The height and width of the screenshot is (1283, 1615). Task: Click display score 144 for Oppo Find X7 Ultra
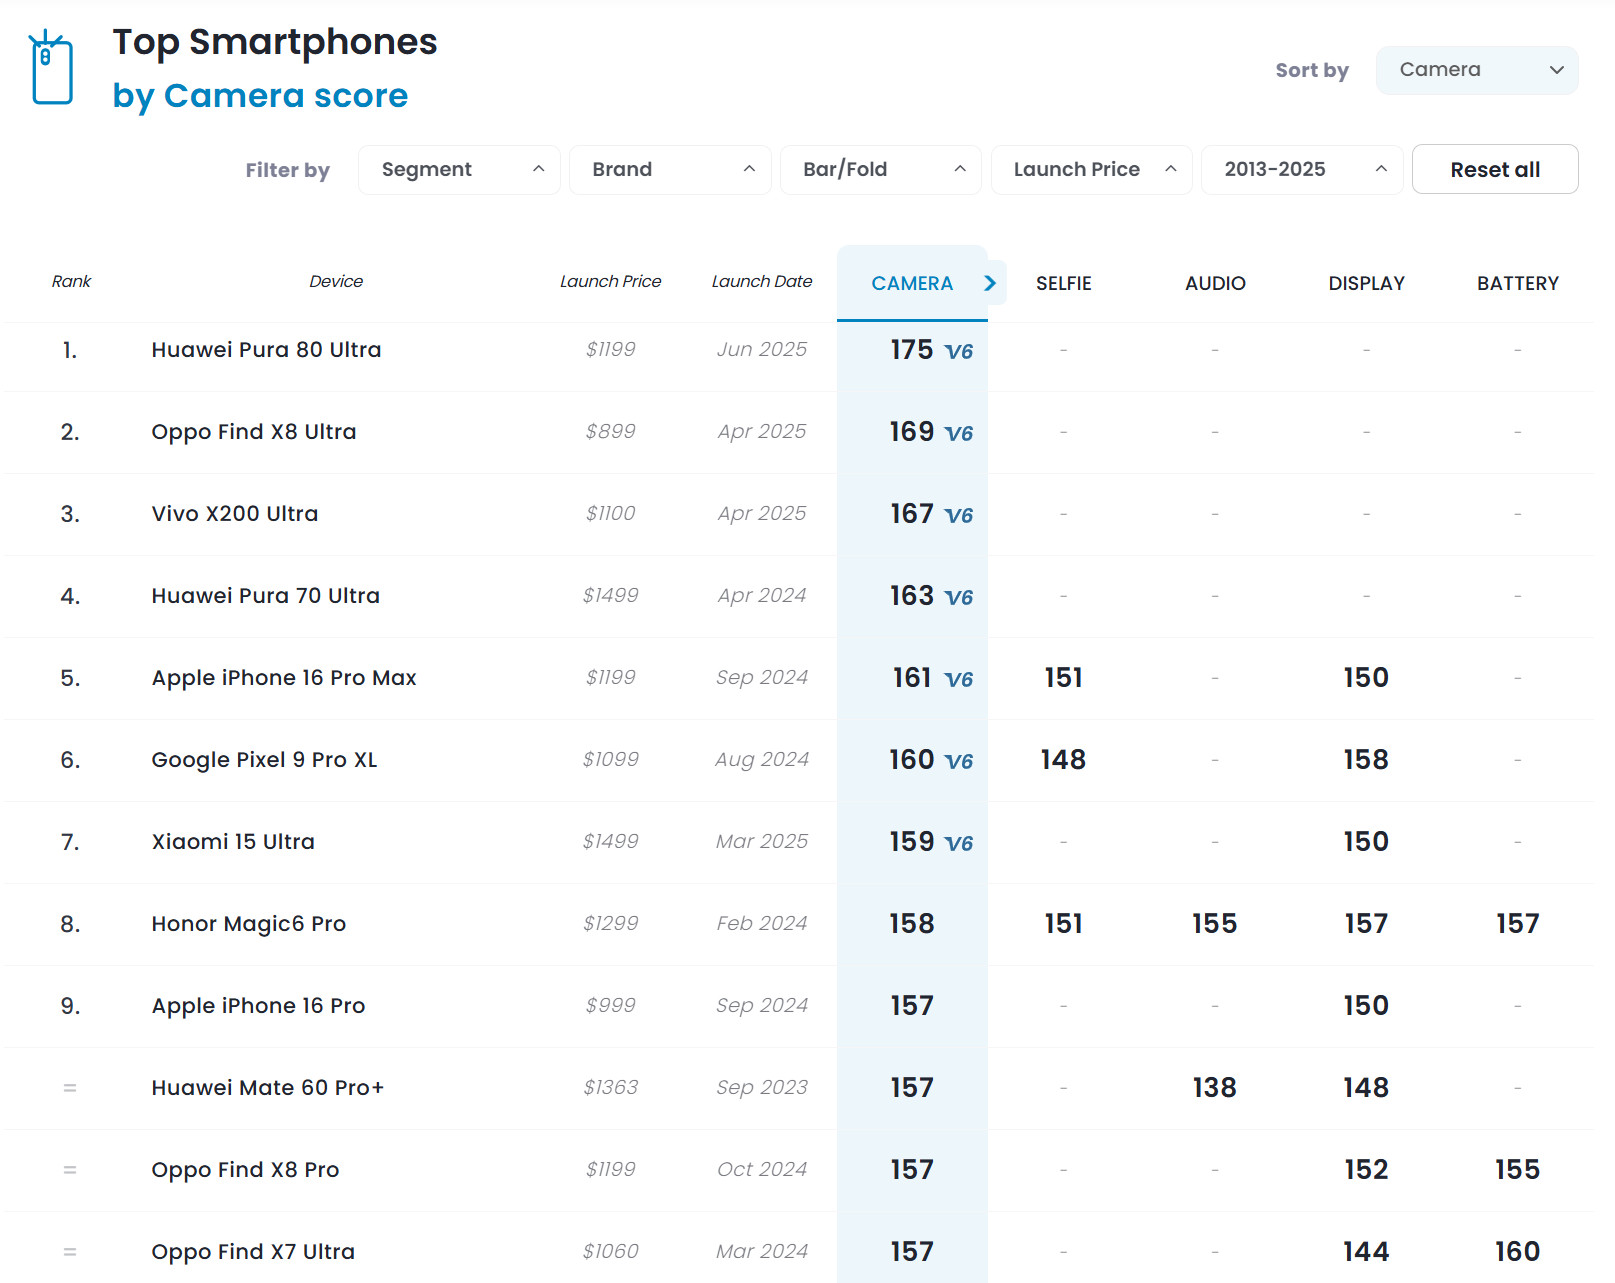click(x=1366, y=1252)
